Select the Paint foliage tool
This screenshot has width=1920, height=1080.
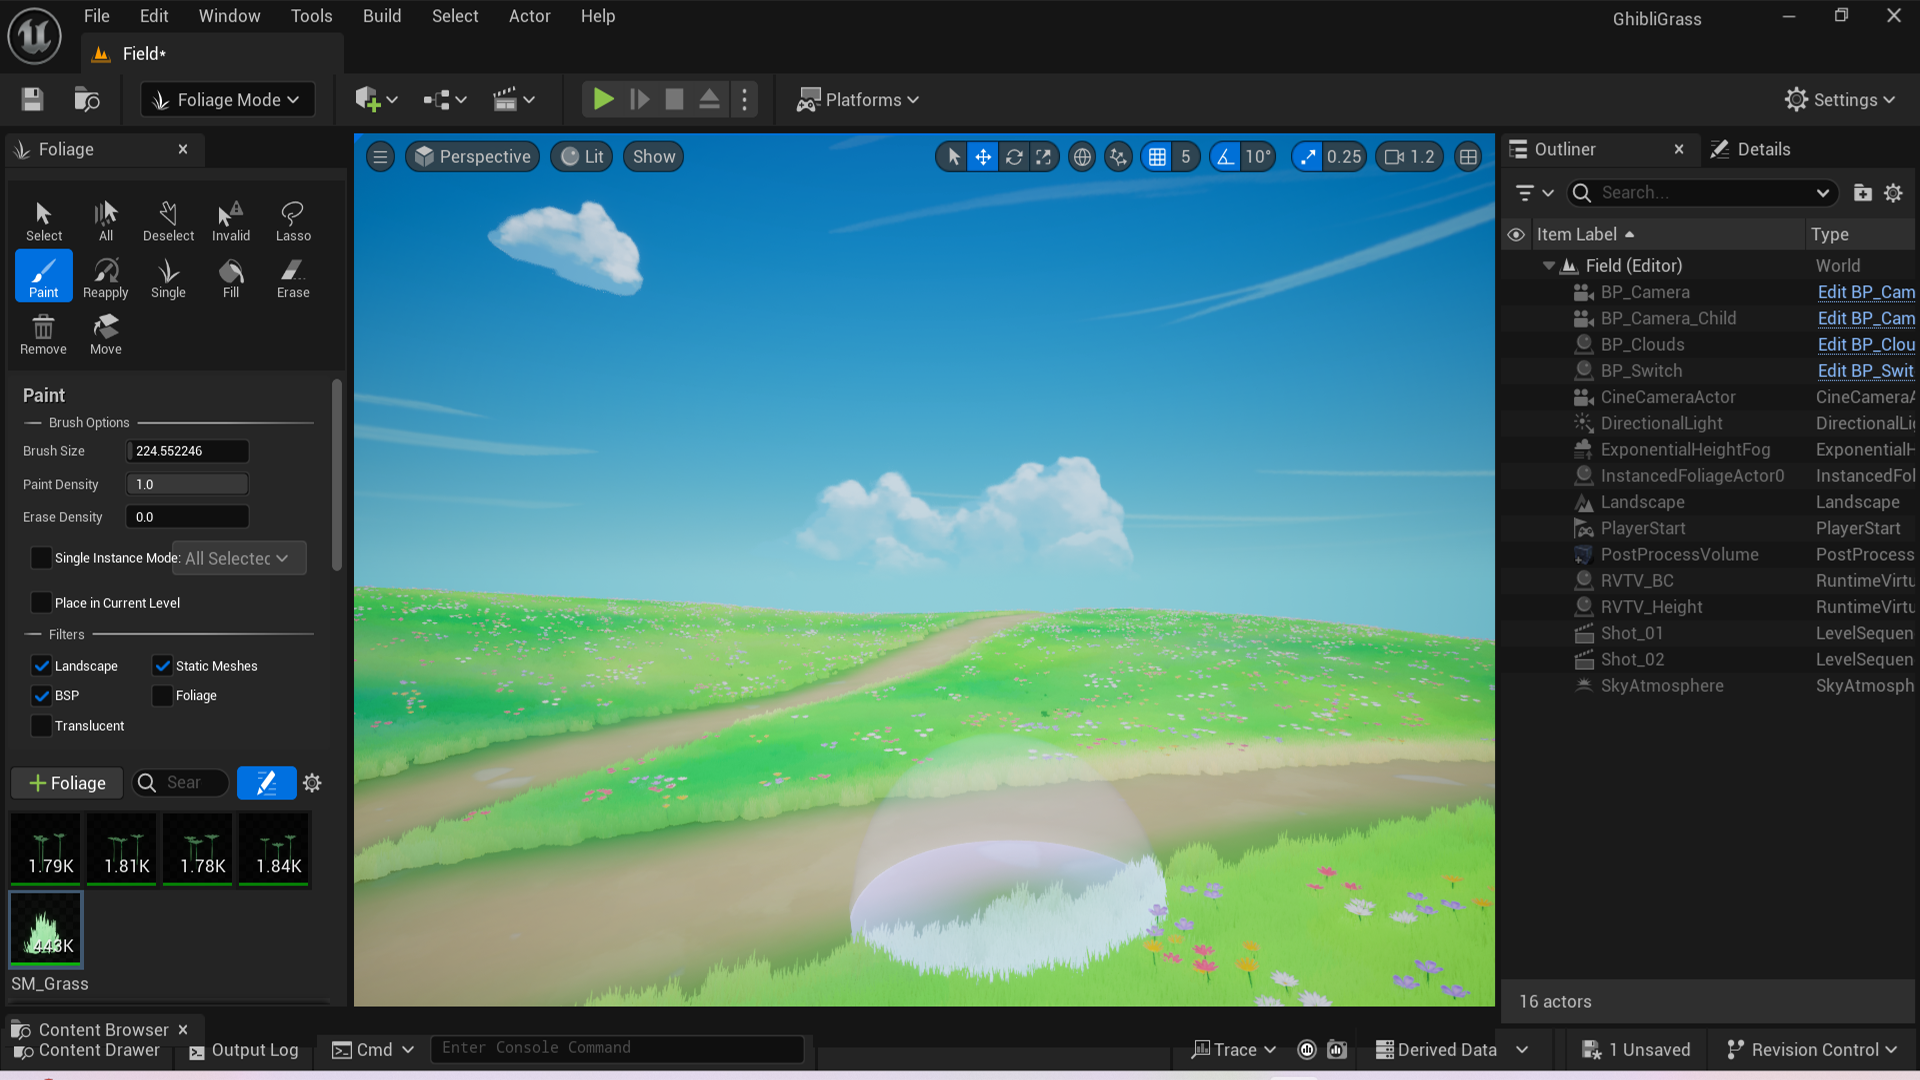43,275
